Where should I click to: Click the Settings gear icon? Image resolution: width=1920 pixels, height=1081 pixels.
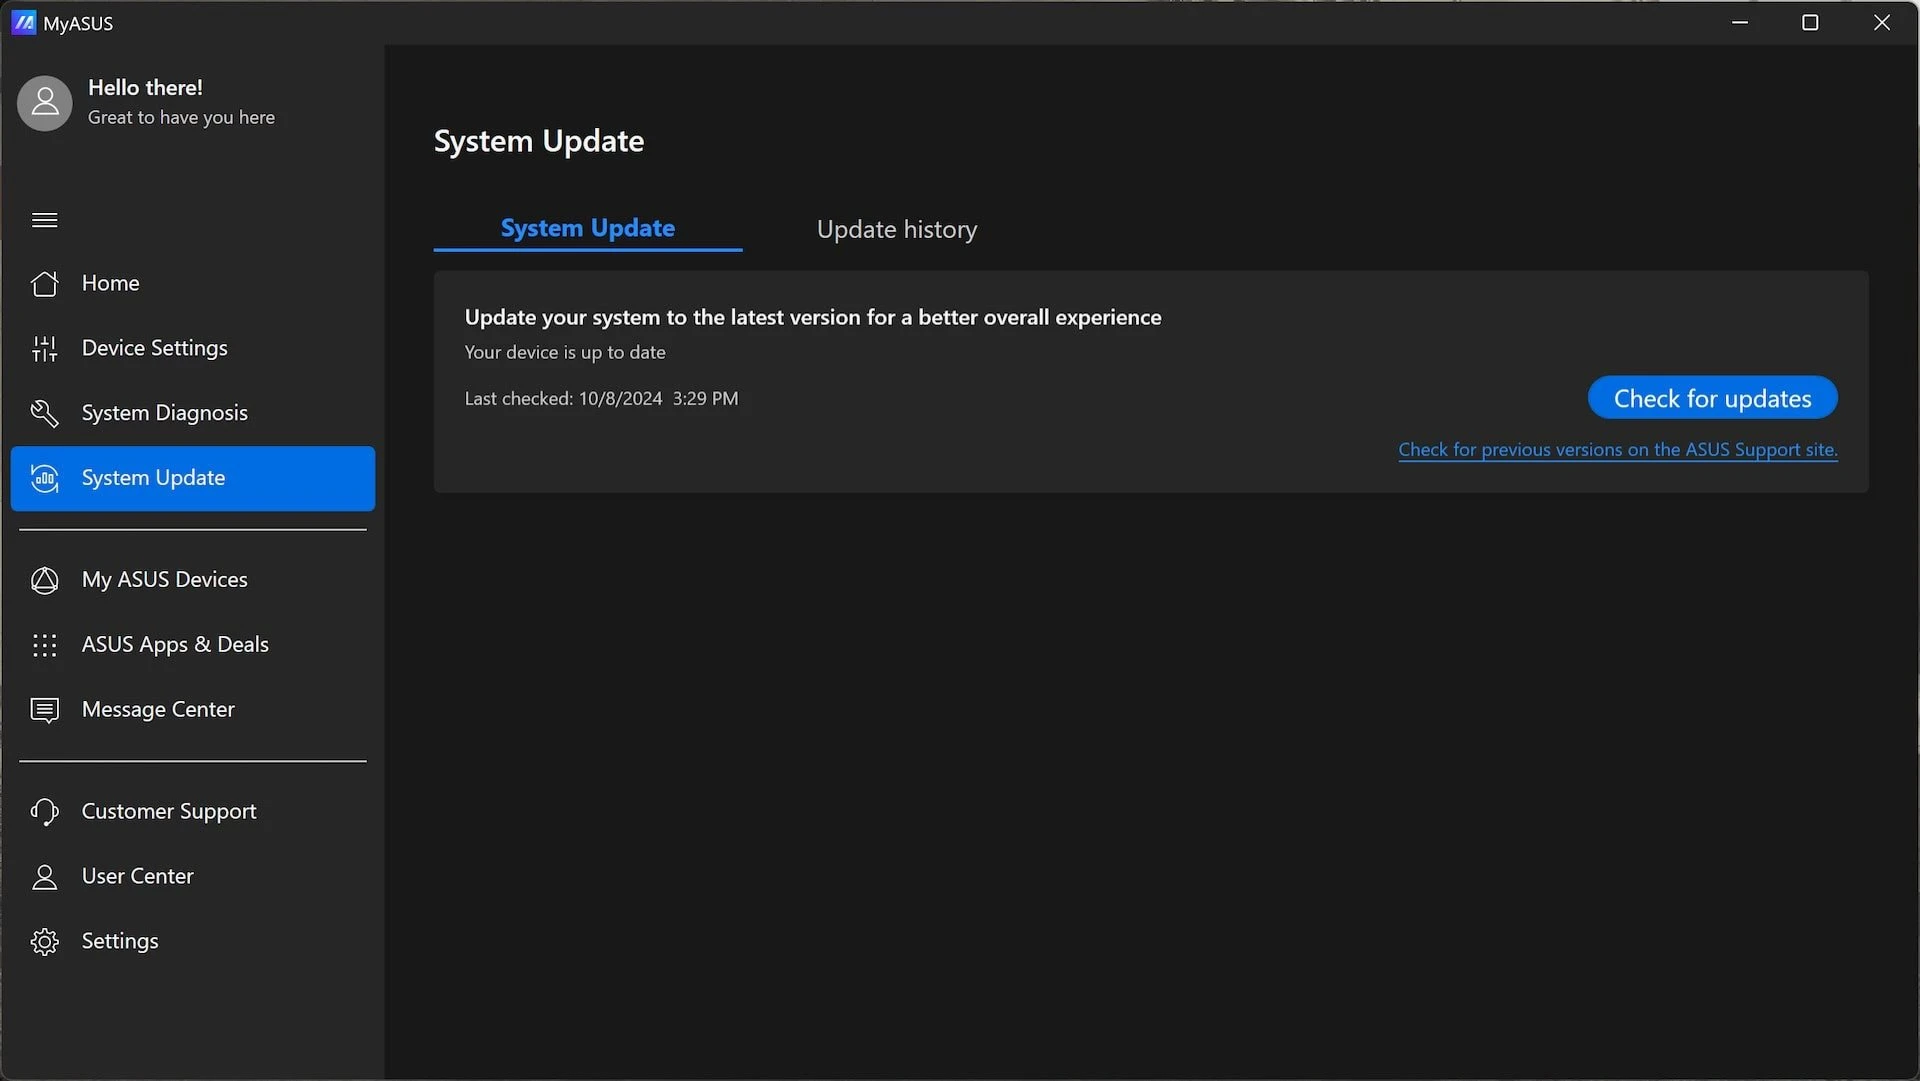tap(45, 942)
